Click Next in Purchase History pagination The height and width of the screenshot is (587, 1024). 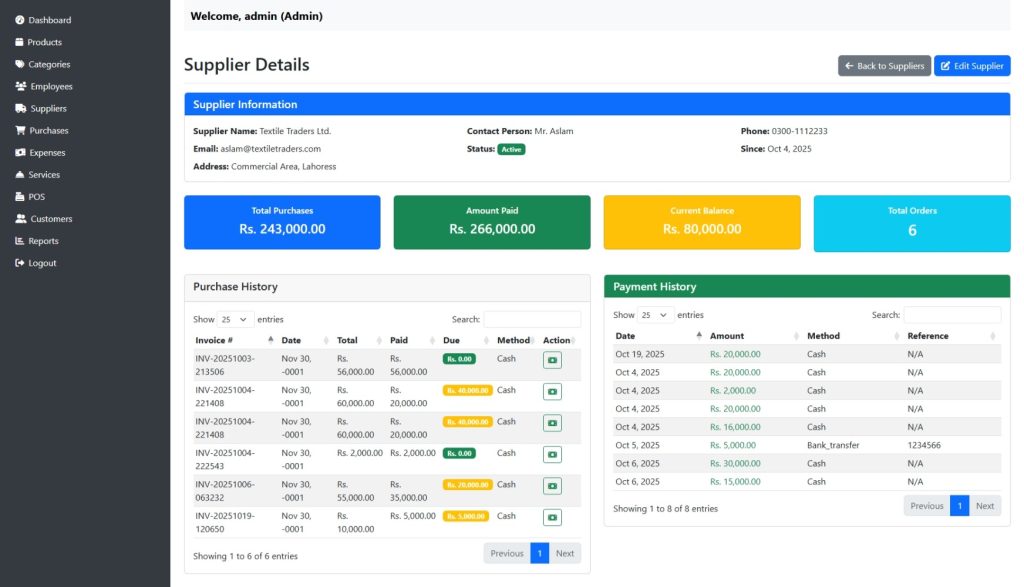pyautogui.click(x=565, y=553)
